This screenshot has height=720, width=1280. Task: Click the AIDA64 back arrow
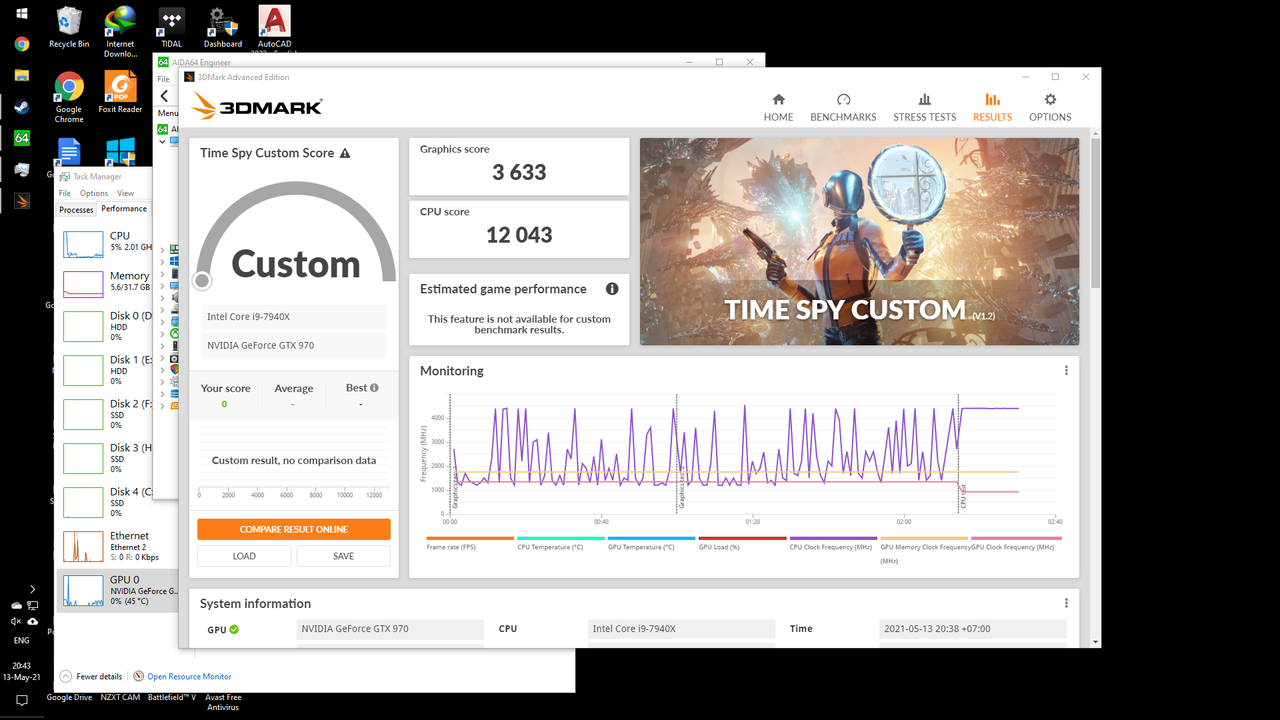(x=164, y=96)
